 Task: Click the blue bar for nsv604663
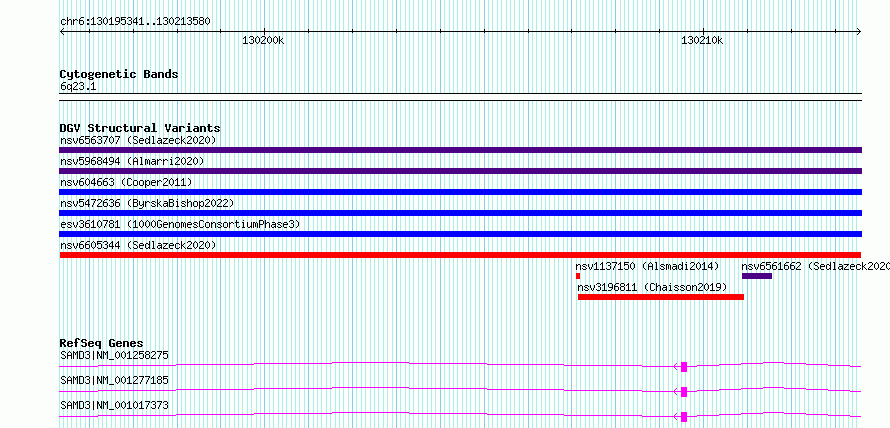tap(460, 192)
